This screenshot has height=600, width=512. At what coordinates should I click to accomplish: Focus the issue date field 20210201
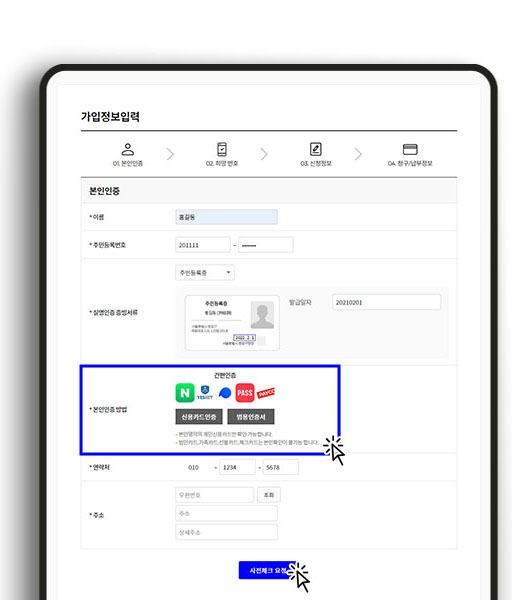pos(386,302)
